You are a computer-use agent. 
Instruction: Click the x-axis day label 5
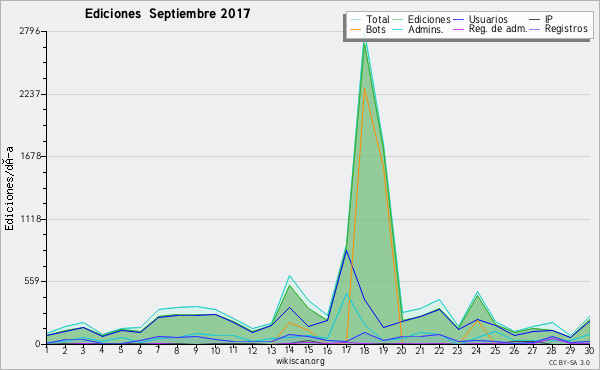coord(121,350)
